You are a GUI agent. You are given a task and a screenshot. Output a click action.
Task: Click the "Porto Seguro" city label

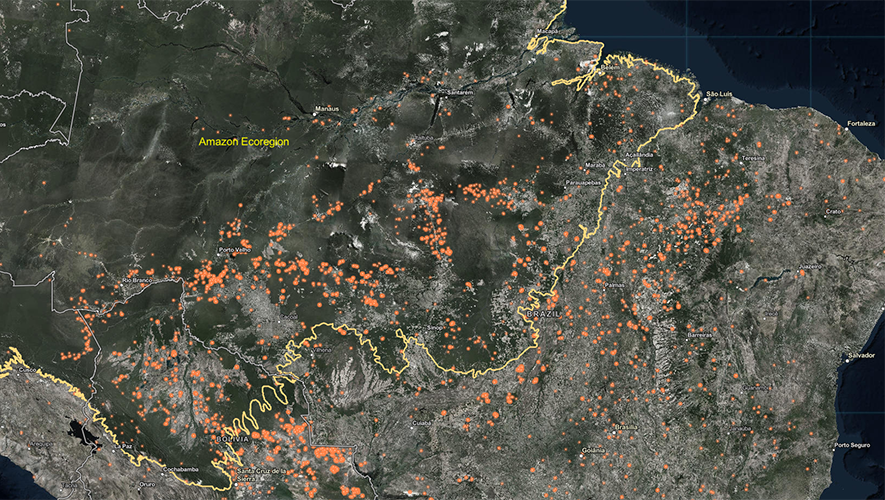853,446
